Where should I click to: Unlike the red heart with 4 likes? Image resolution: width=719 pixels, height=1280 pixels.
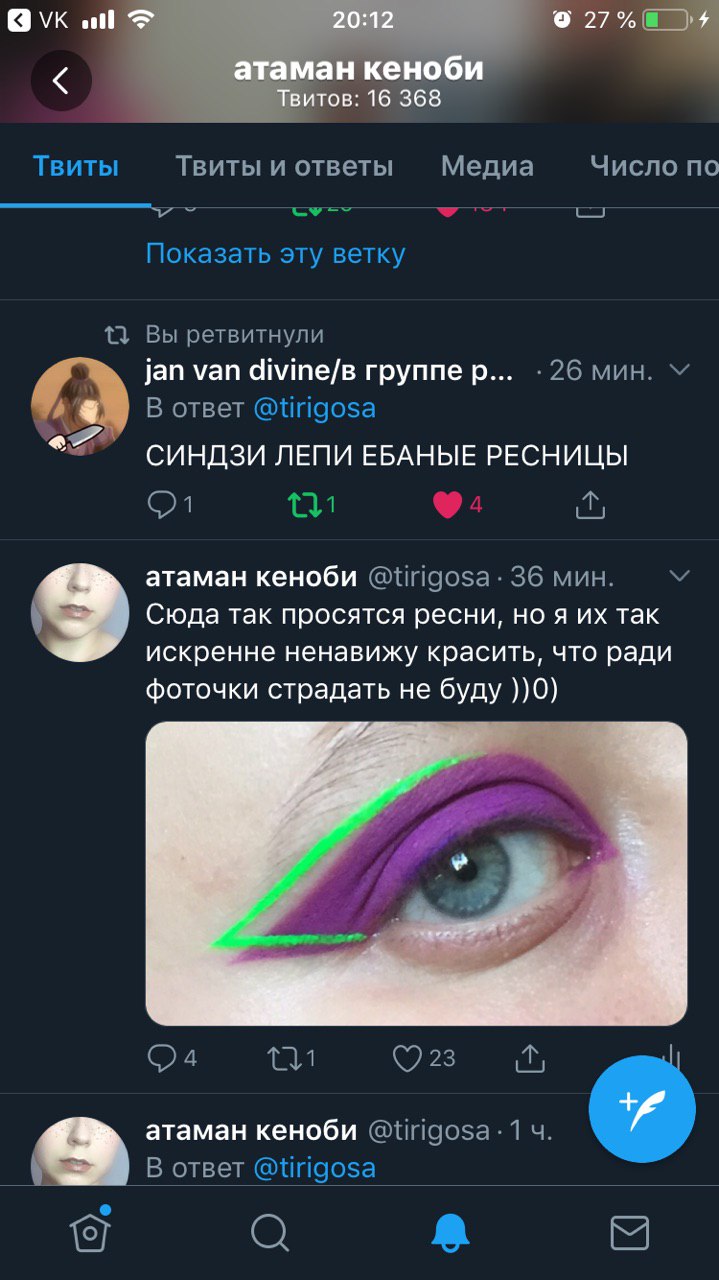point(447,505)
